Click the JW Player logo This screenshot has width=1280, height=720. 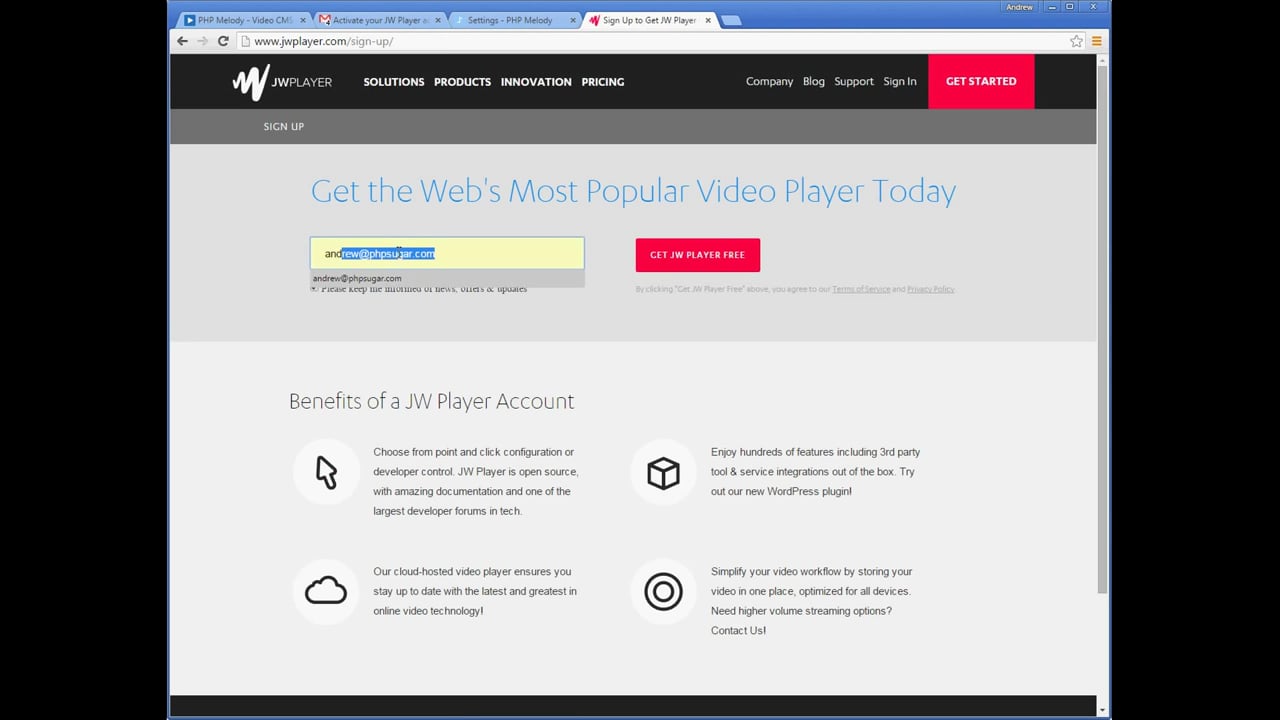[x=282, y=82]
